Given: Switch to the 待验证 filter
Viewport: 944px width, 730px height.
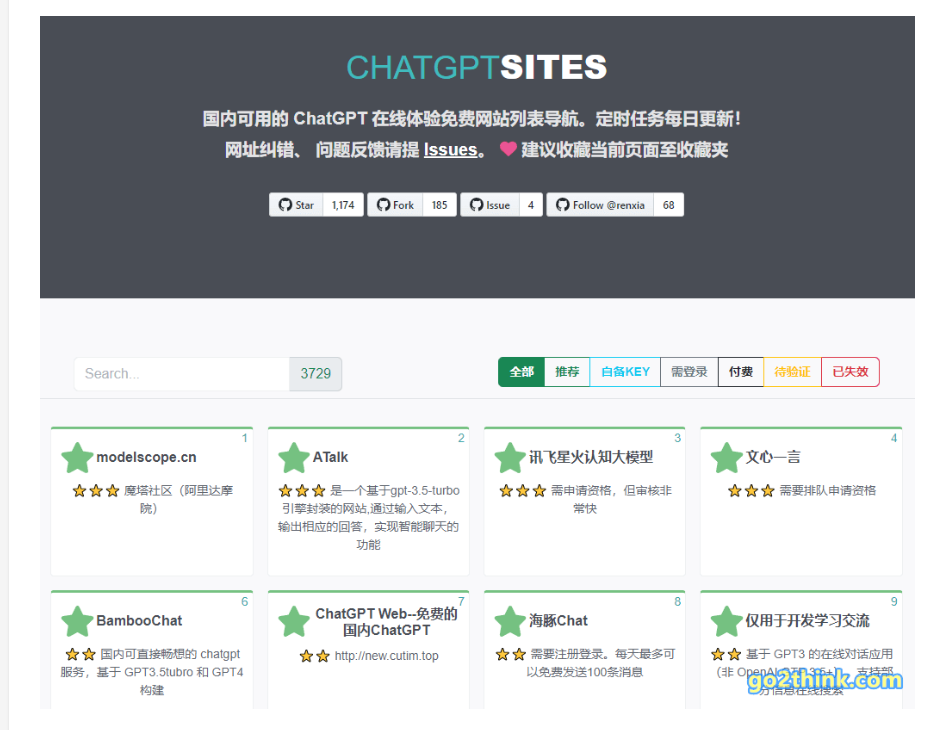Looking at the screenshot, I should pyautogui.click(x=792, y=372).
